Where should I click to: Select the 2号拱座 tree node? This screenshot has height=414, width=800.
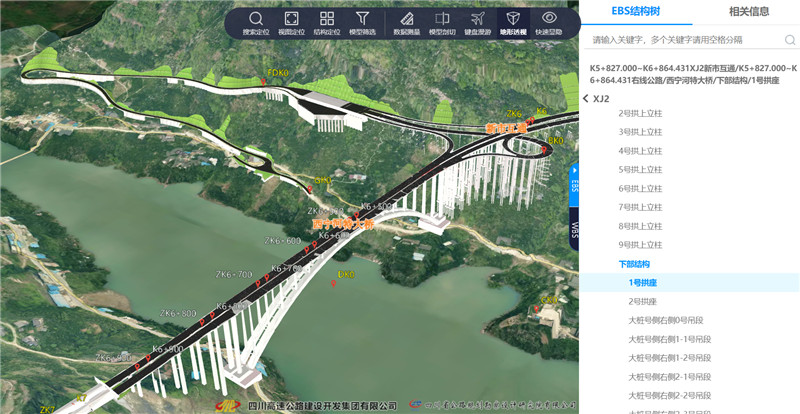[x=642, y=301]
